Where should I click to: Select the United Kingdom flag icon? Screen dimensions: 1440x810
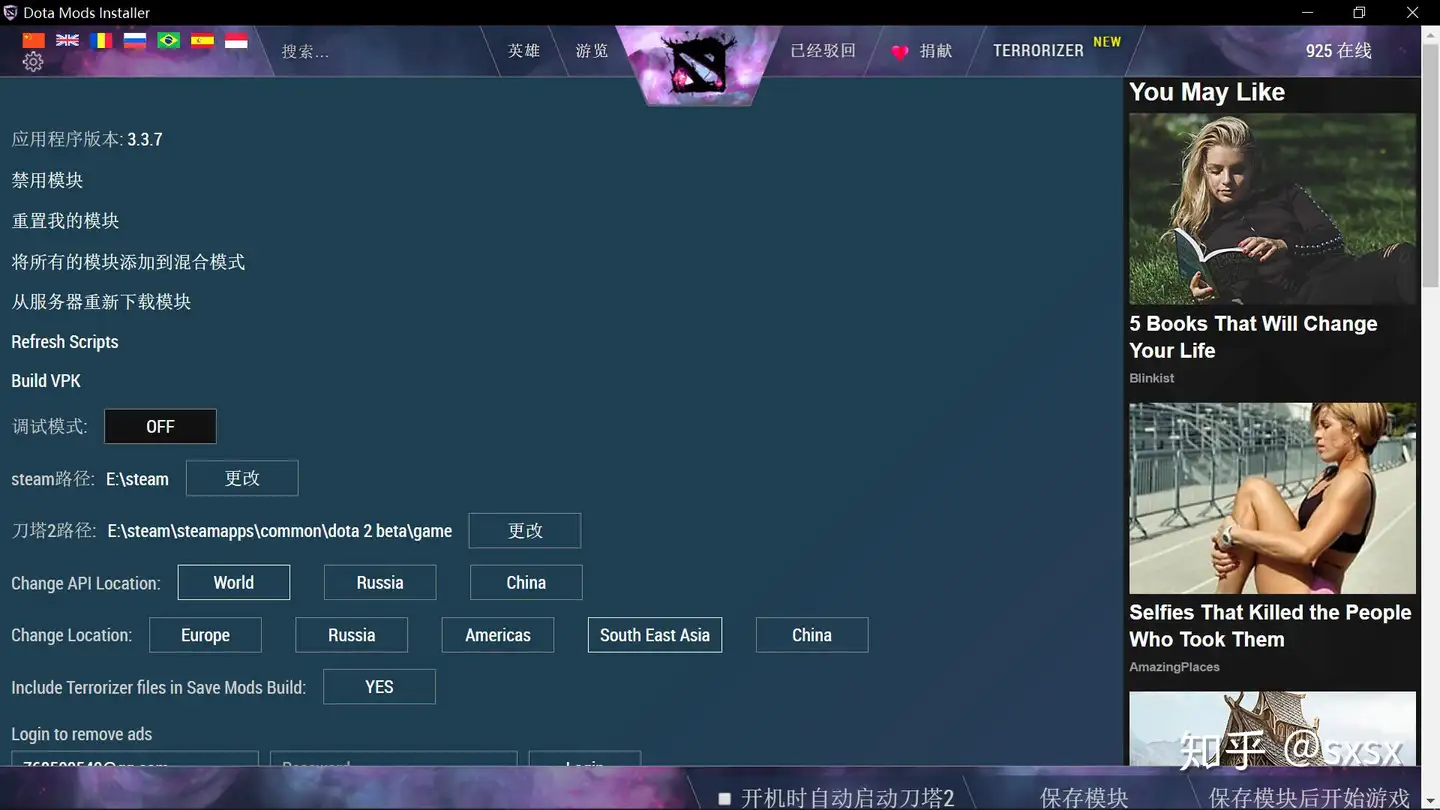[x=67, y=40]
